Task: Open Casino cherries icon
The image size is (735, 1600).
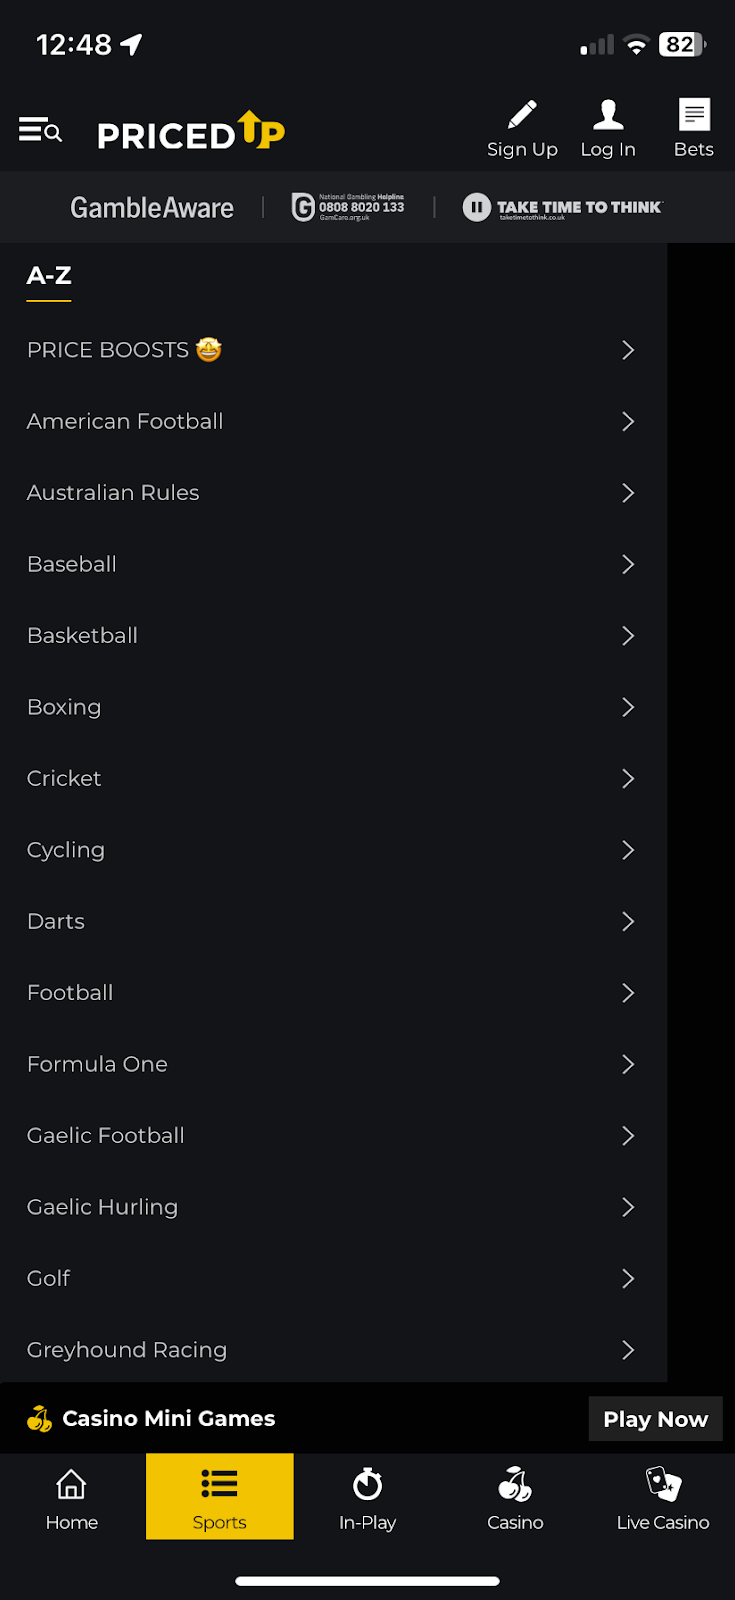Action: coord(515,1484)
